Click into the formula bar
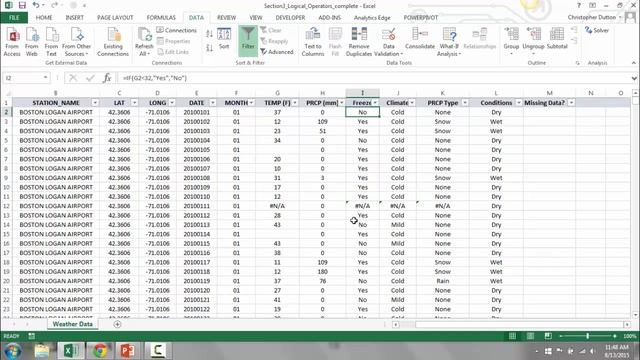The width and height of the screenshot is (640, 360). click(x=373, y=78)
